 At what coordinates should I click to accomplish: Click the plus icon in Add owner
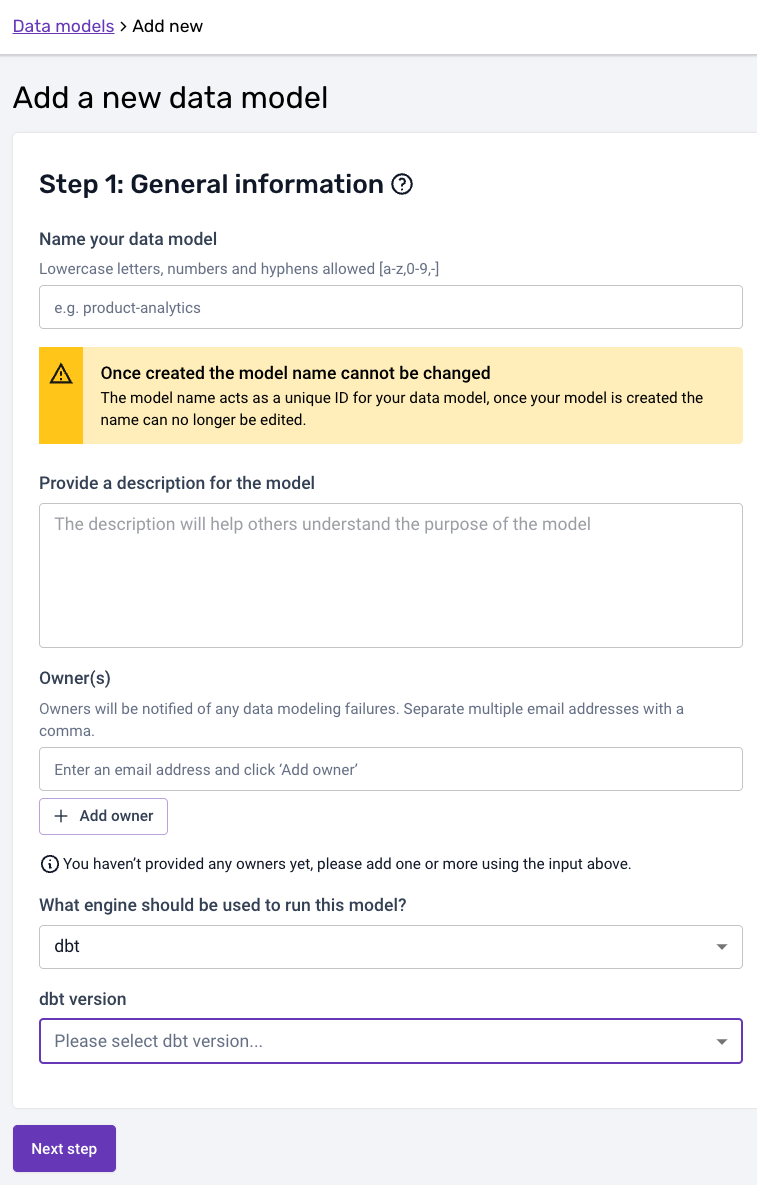pos(61,816)
